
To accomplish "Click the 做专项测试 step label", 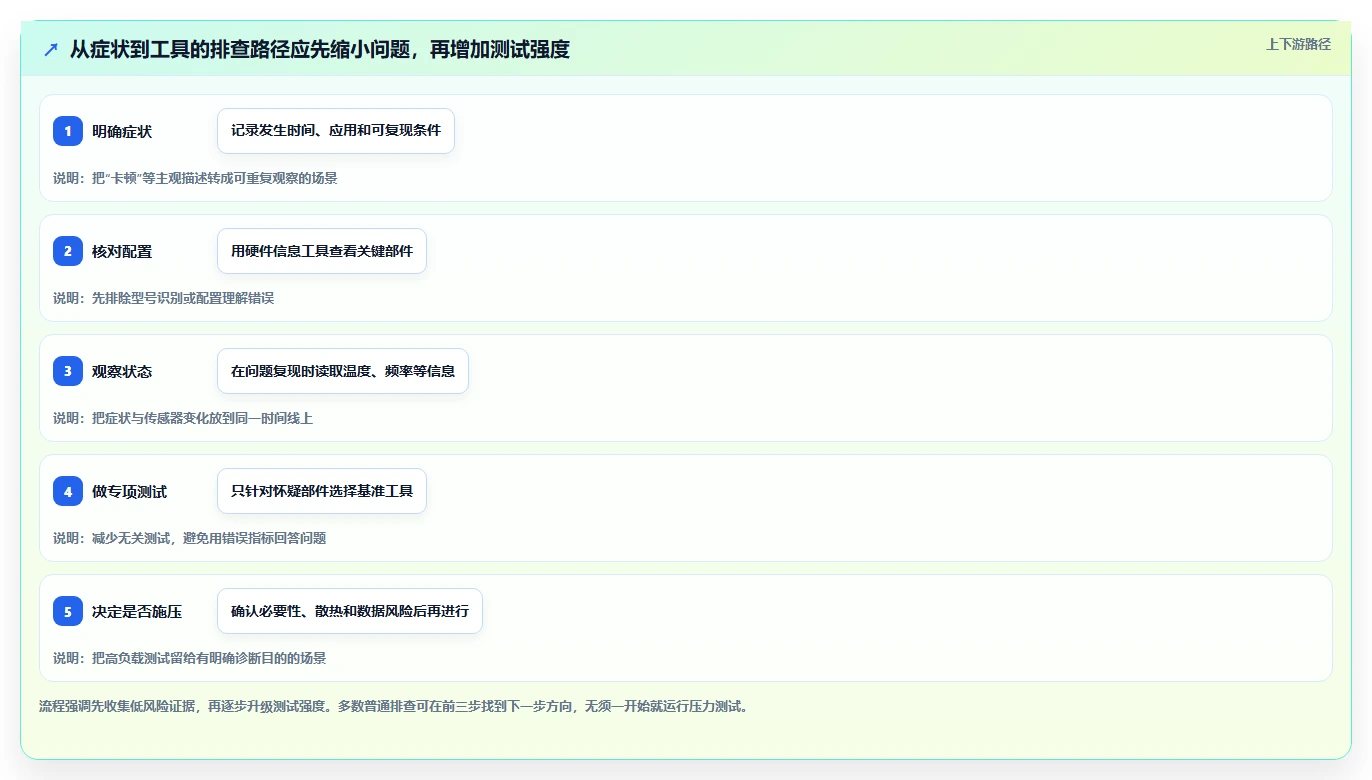I will (x=130, y=491).
